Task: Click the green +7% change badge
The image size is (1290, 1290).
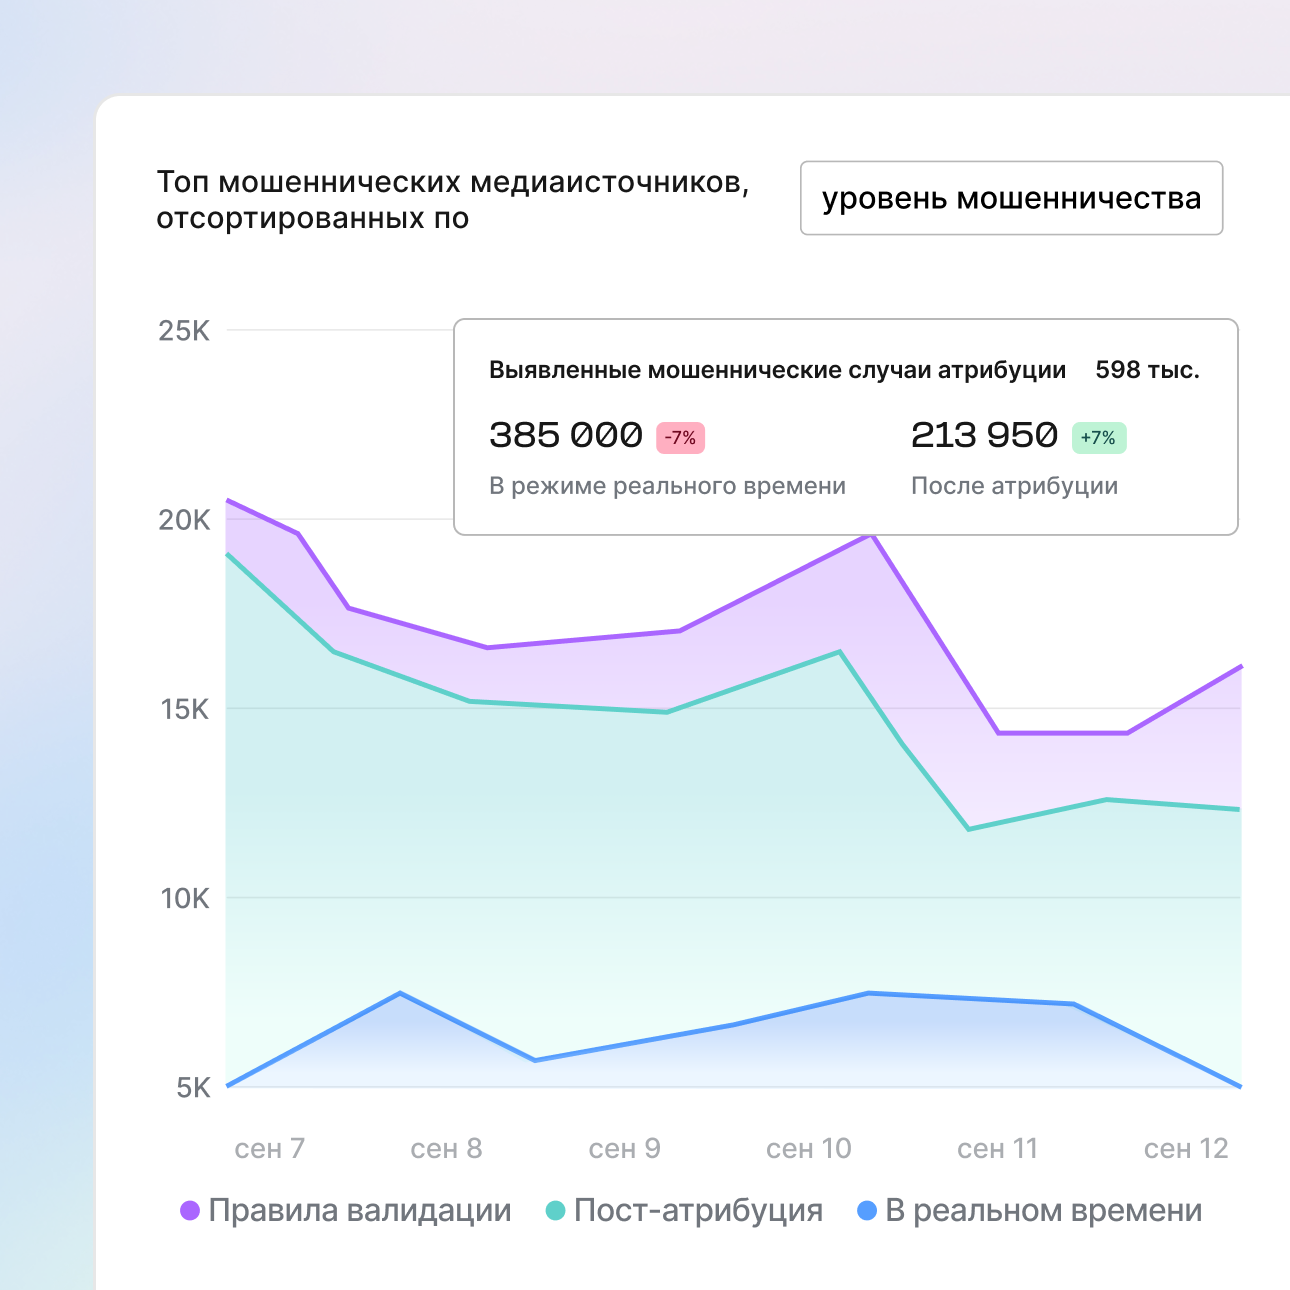Action: pyautogui.click(x=1098, y=438)
